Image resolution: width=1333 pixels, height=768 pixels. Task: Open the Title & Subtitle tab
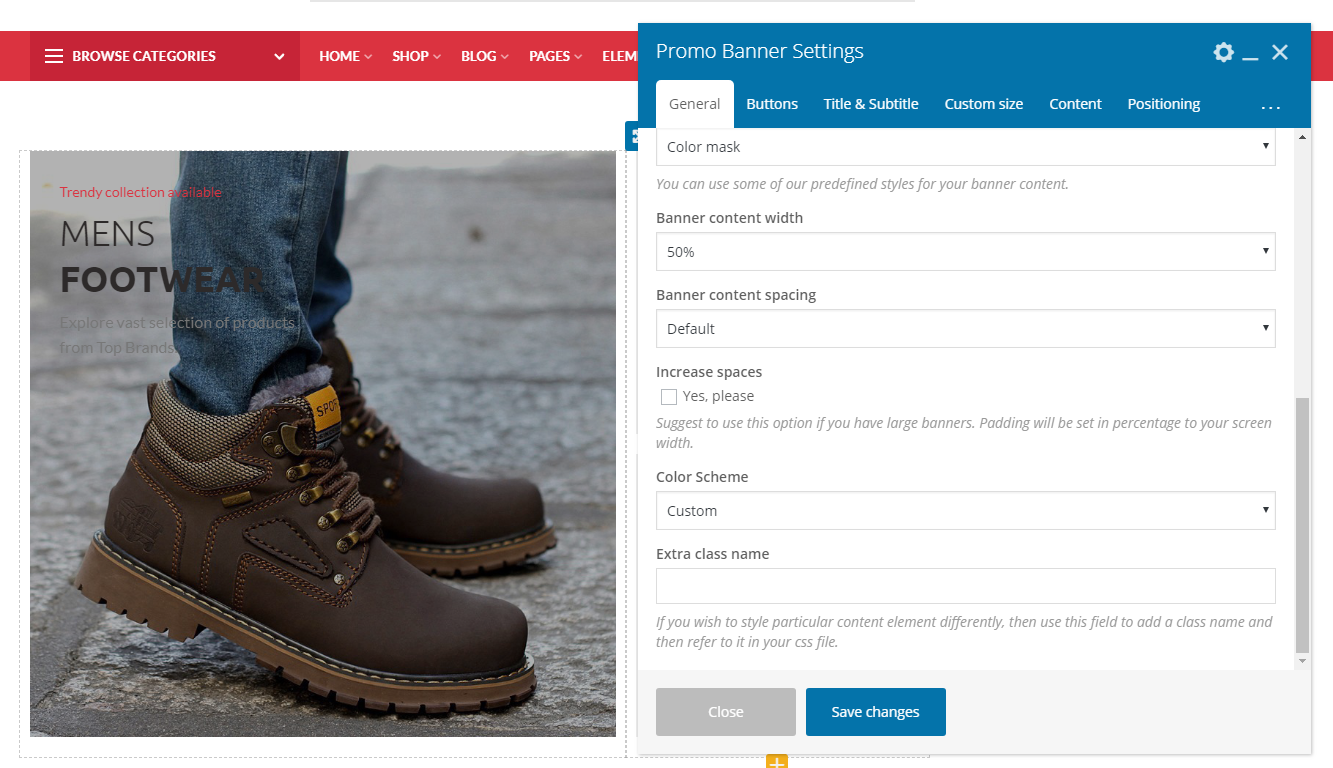871,104
